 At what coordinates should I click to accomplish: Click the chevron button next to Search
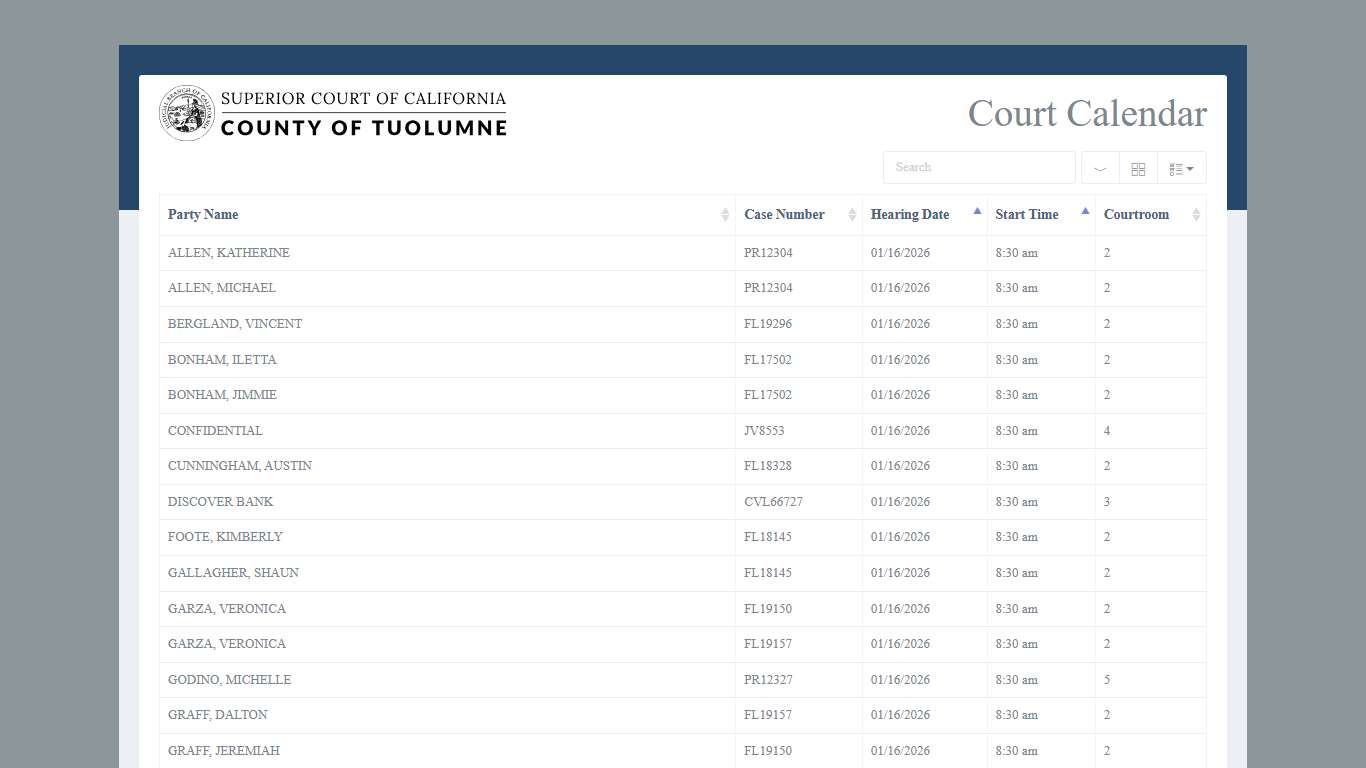[1100, 168]
